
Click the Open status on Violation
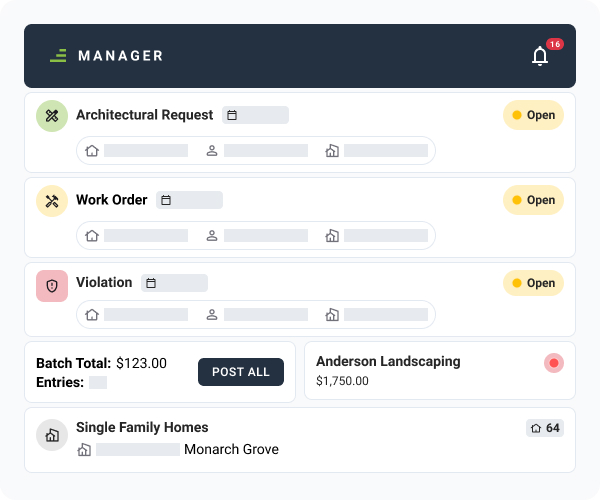tap(533, 283)
